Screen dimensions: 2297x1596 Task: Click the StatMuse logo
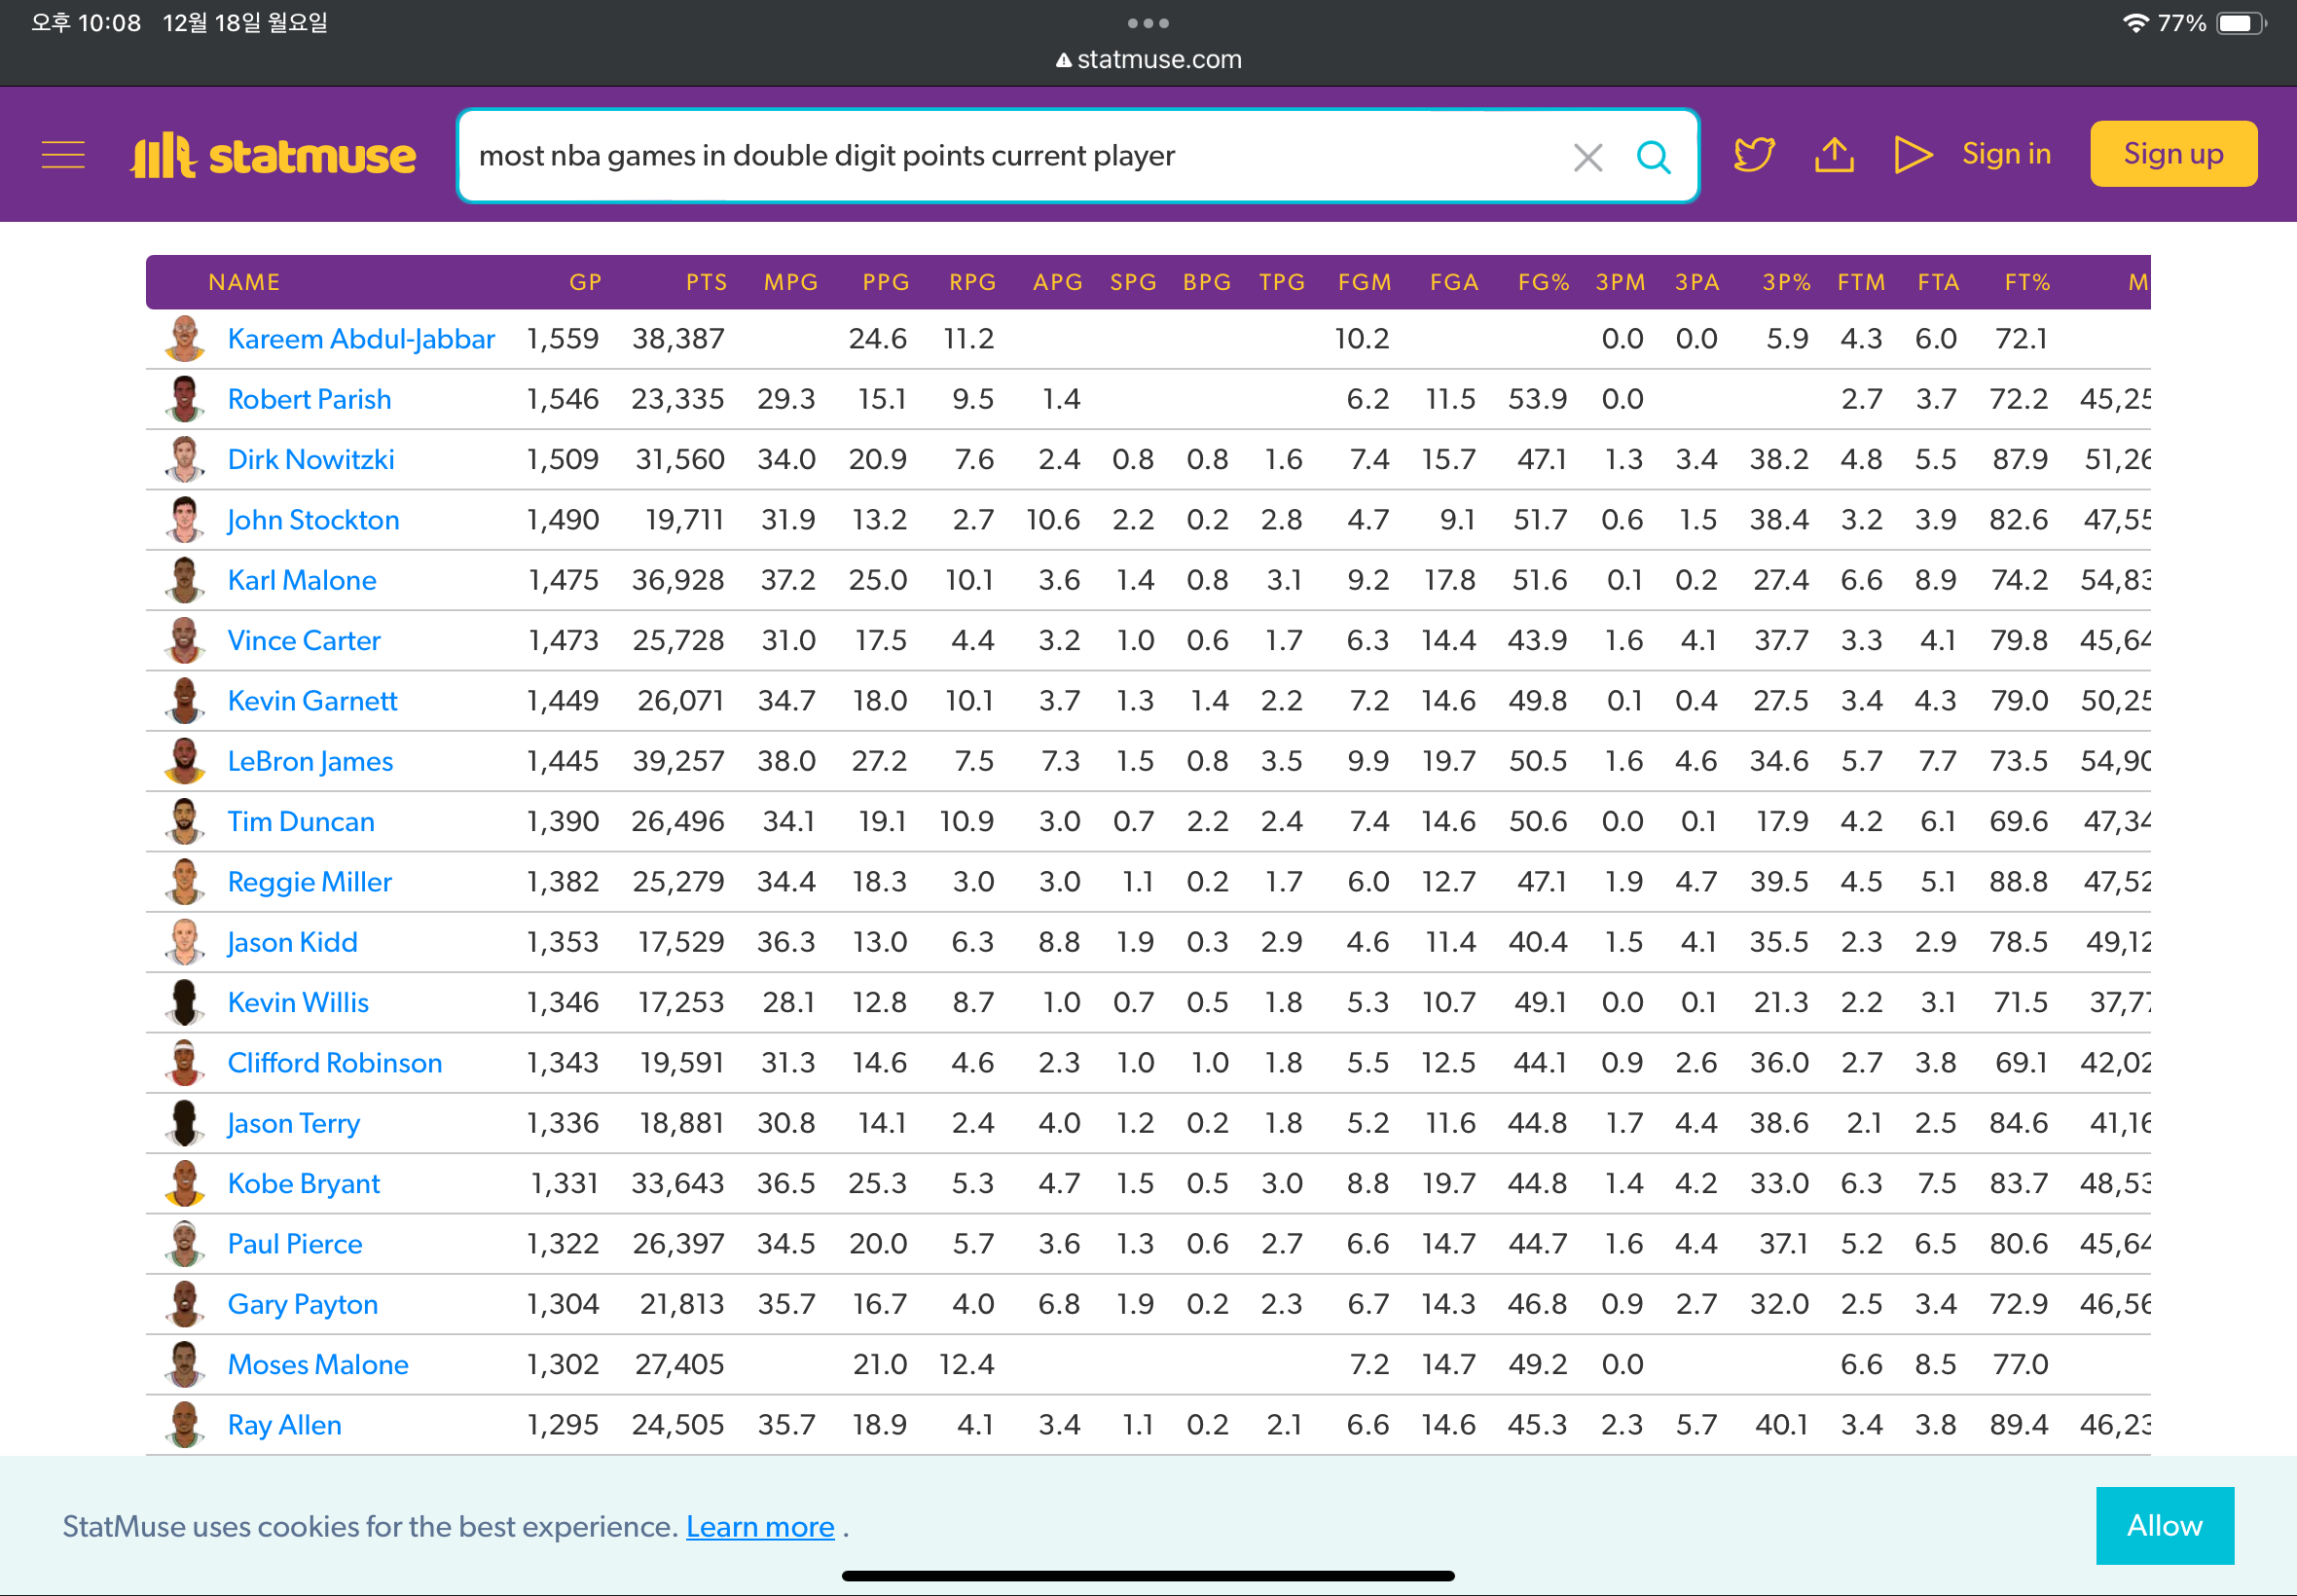(273, 155)
